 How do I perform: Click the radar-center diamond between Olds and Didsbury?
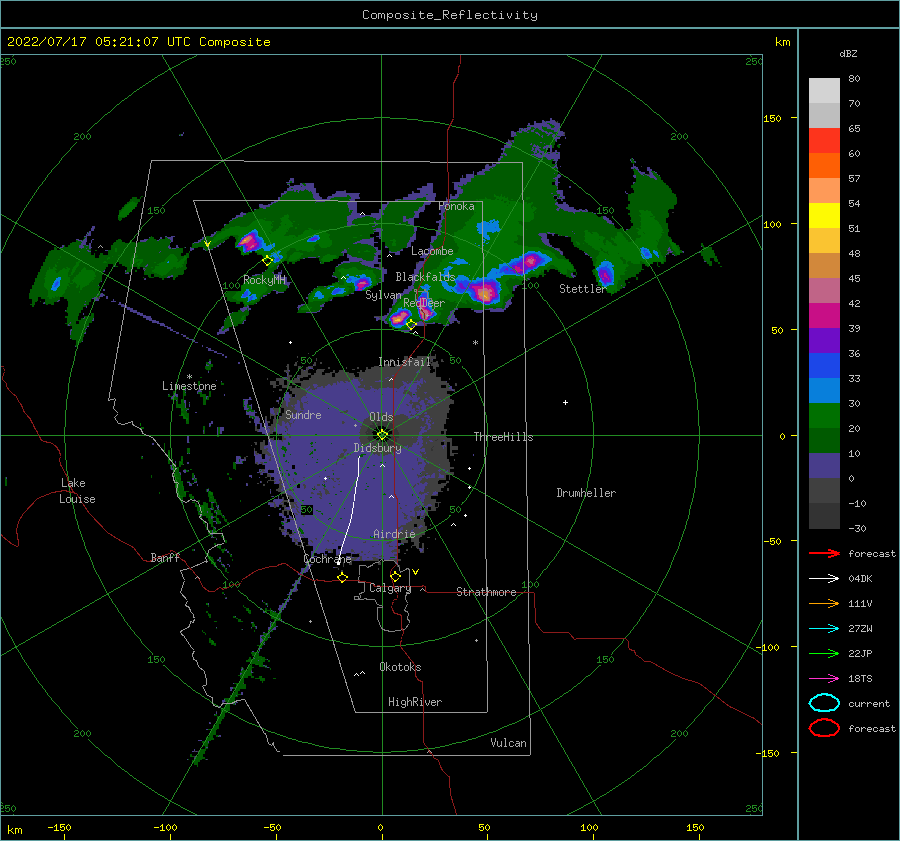click(x=382, y=435)
